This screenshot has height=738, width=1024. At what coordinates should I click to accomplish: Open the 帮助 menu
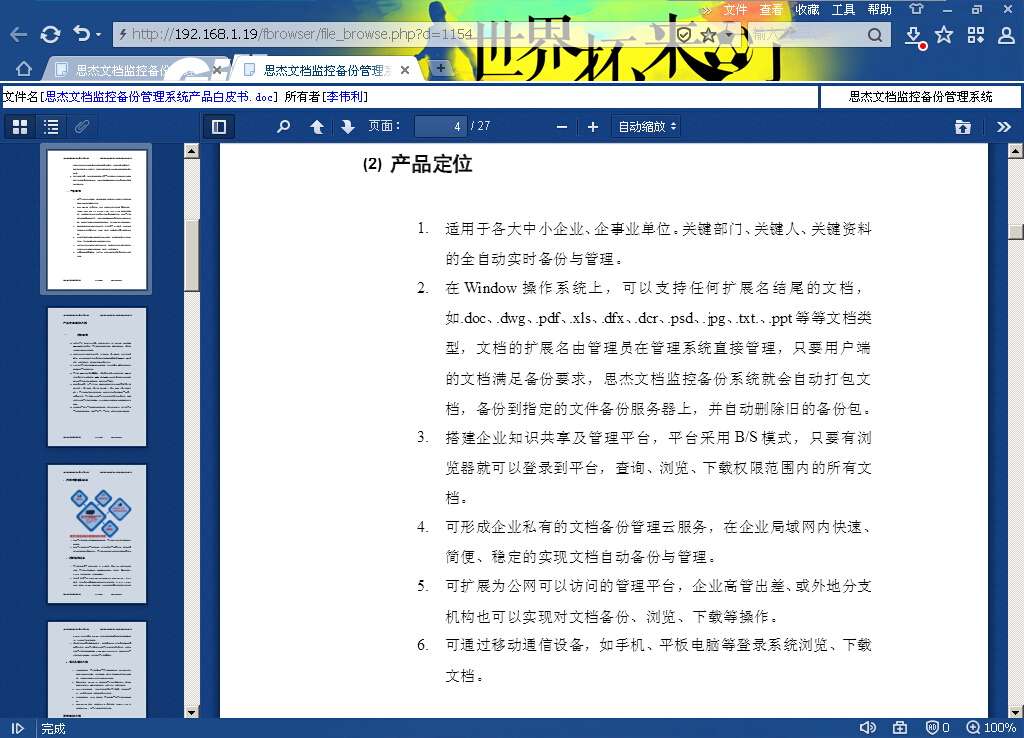[x=880, y=10]
